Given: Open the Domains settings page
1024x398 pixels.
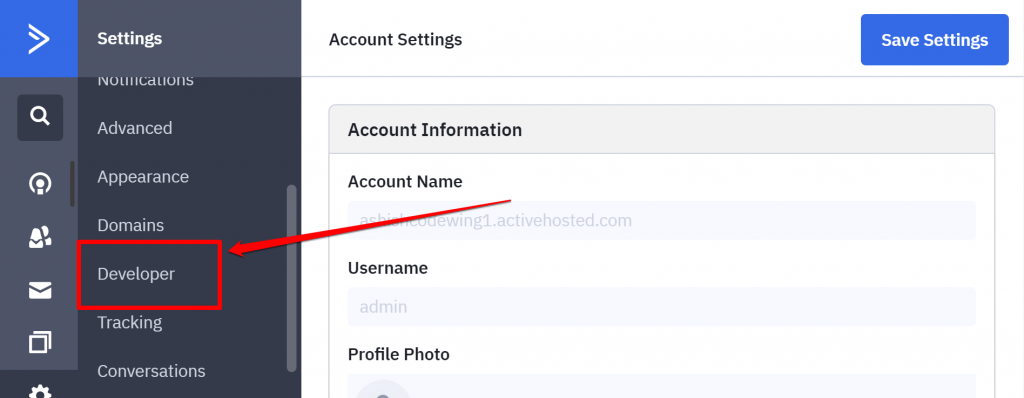Looking at the screenshot, I should point(131,225).
